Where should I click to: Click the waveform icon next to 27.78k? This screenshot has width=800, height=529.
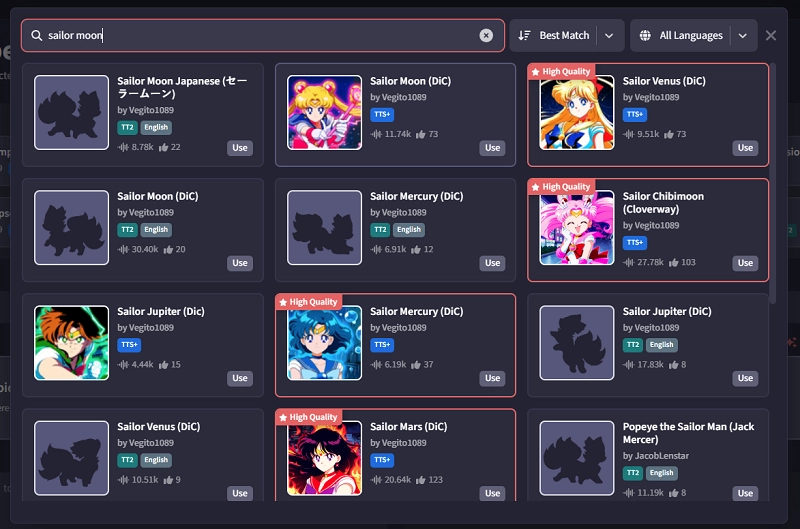pos(629,263)
